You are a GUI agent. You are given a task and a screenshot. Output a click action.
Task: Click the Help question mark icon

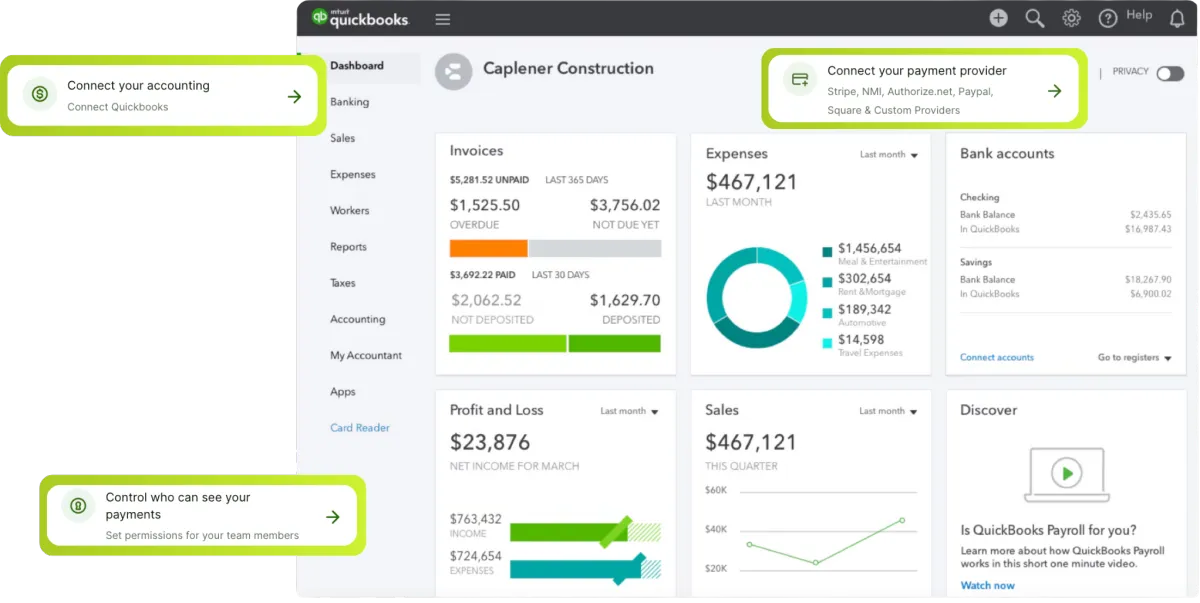click(1108, 18)
